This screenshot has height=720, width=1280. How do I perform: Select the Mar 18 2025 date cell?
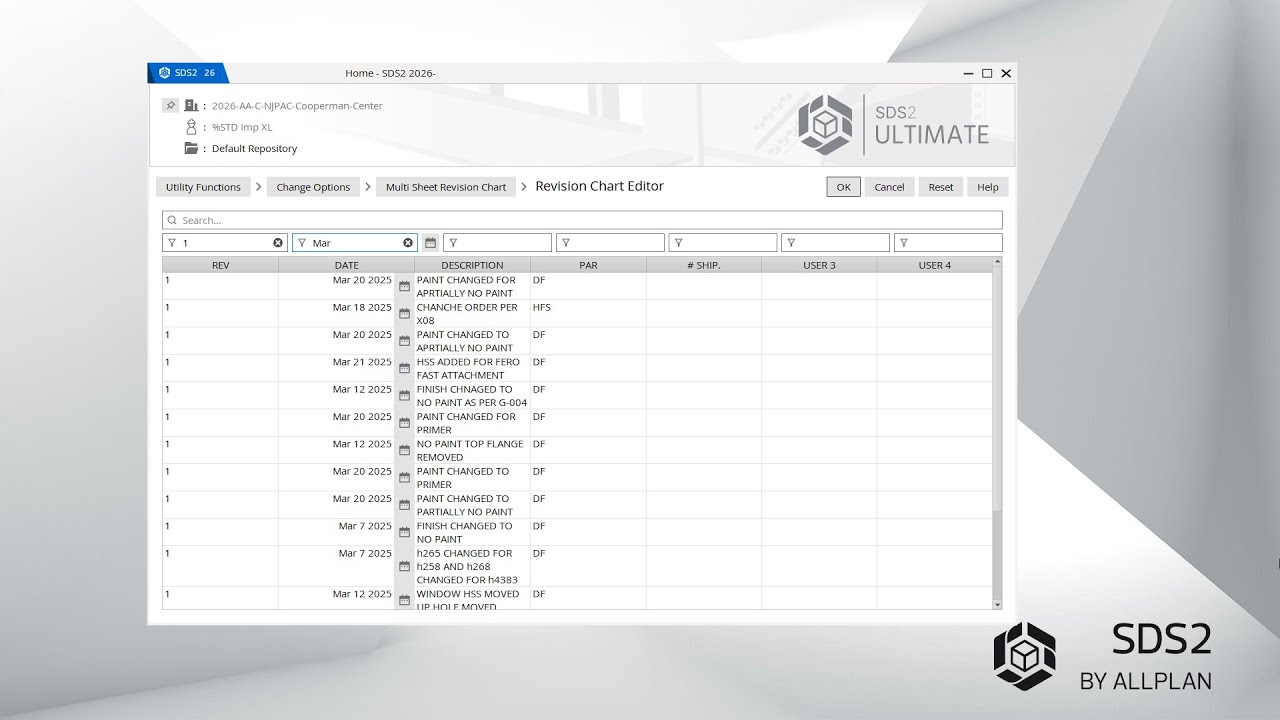point(337,313)
